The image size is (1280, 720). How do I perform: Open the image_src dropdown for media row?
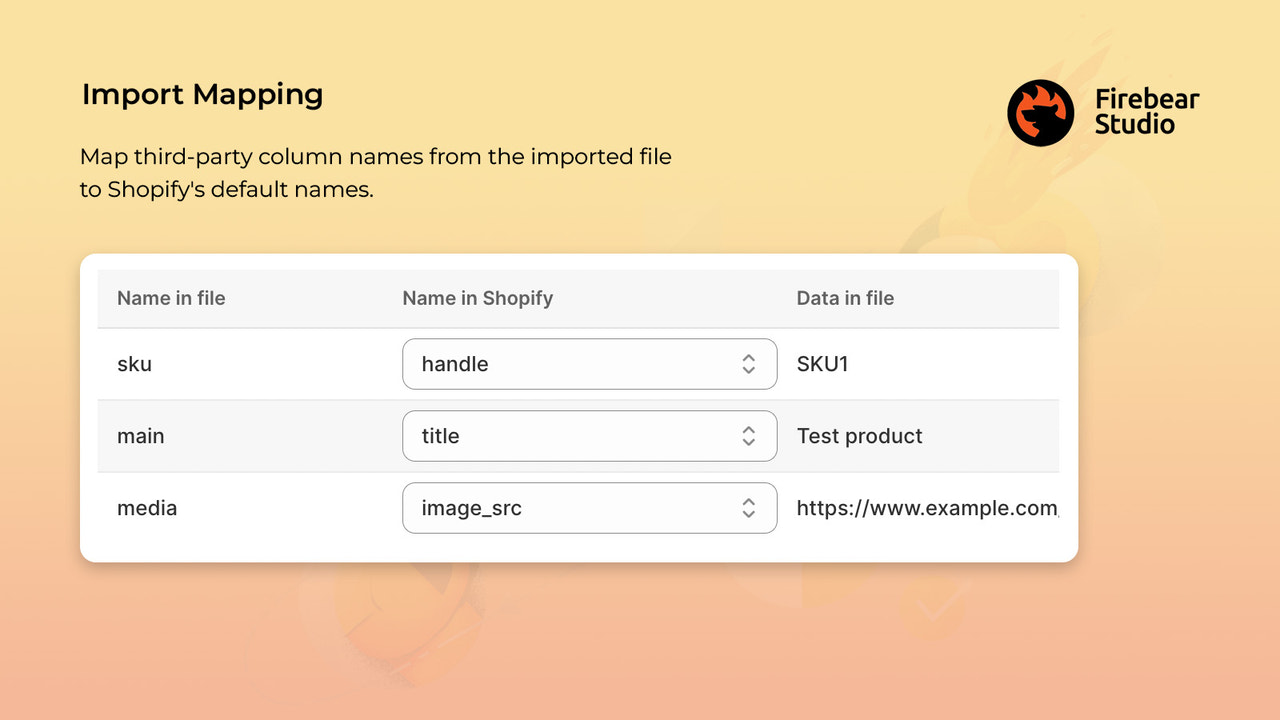(589, 508)
